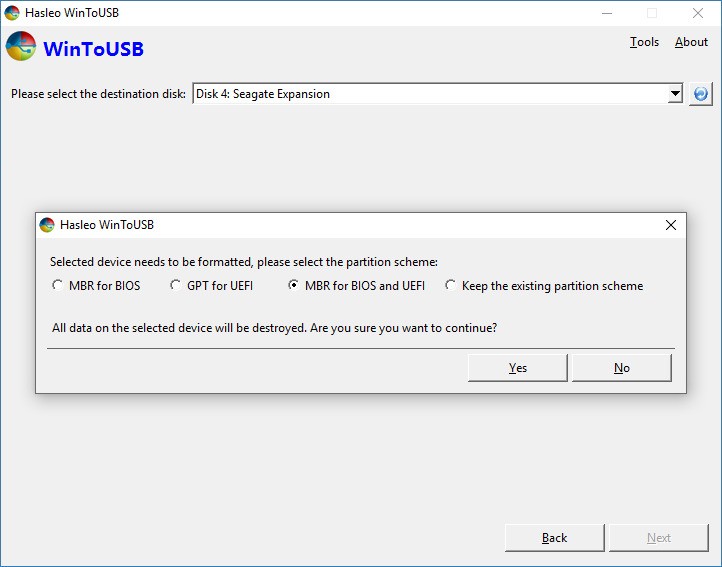
Task: Confirm formatting with Yes button
Action: 518,368
